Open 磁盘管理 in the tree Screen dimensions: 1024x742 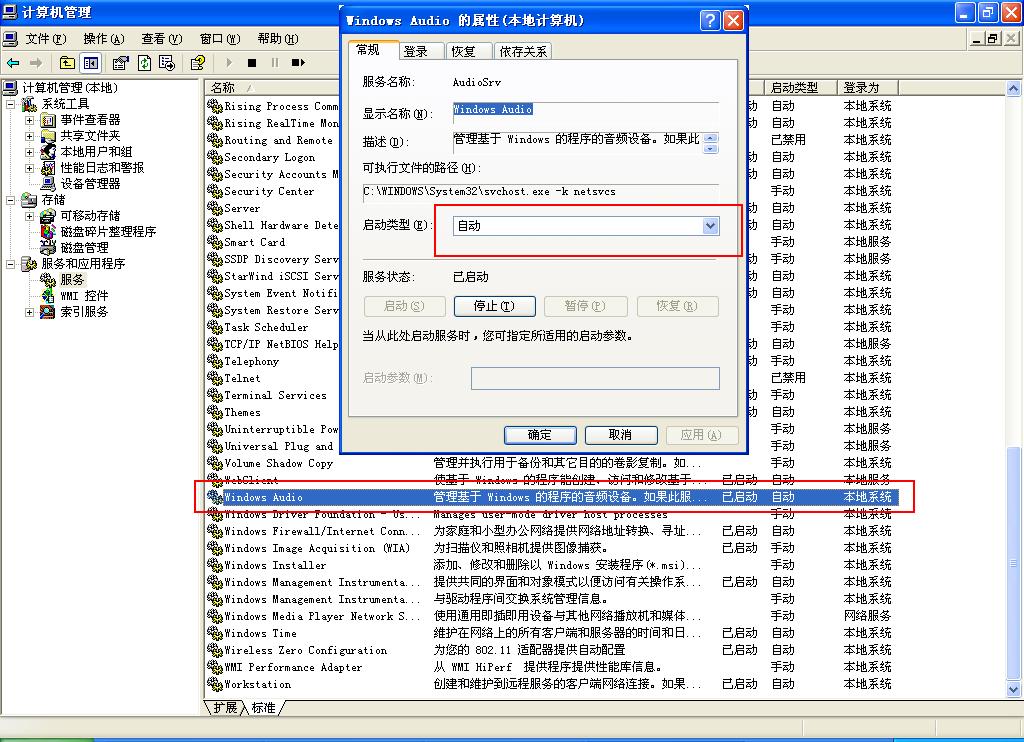pyautogui.click(x=84, y=248)
